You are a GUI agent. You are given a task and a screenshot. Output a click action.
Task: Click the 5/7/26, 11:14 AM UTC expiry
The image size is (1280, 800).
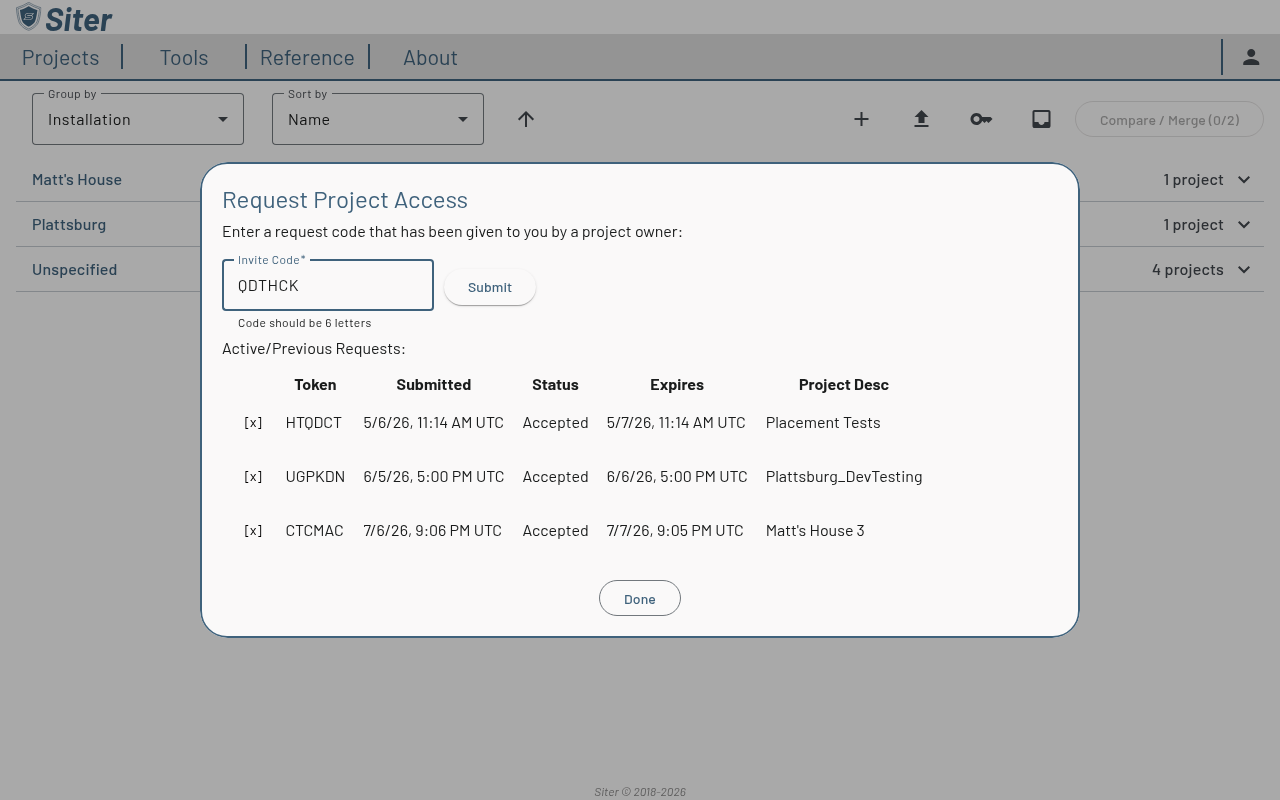676,422
